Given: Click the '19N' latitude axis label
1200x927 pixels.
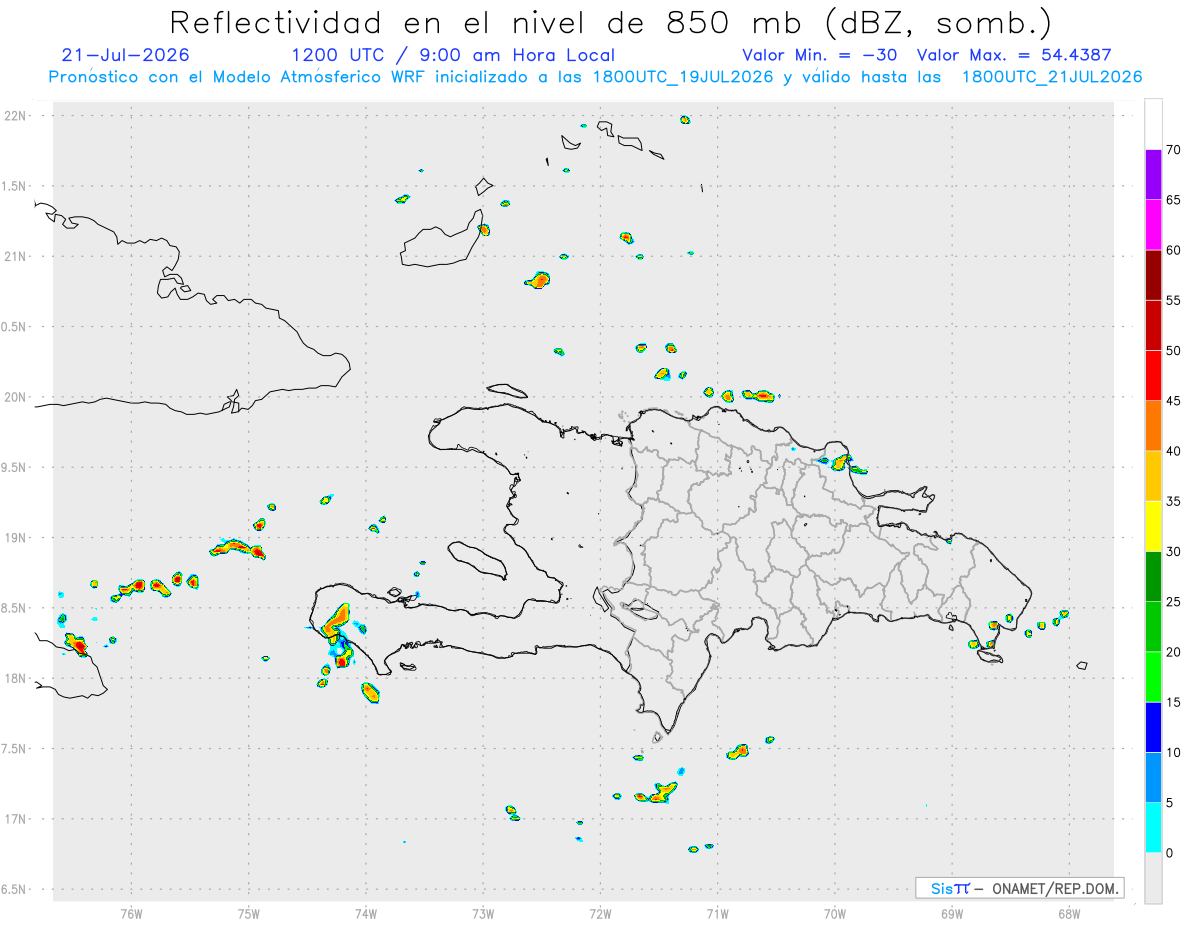Looking at the screenshot, I should click(x=17, y=538).
